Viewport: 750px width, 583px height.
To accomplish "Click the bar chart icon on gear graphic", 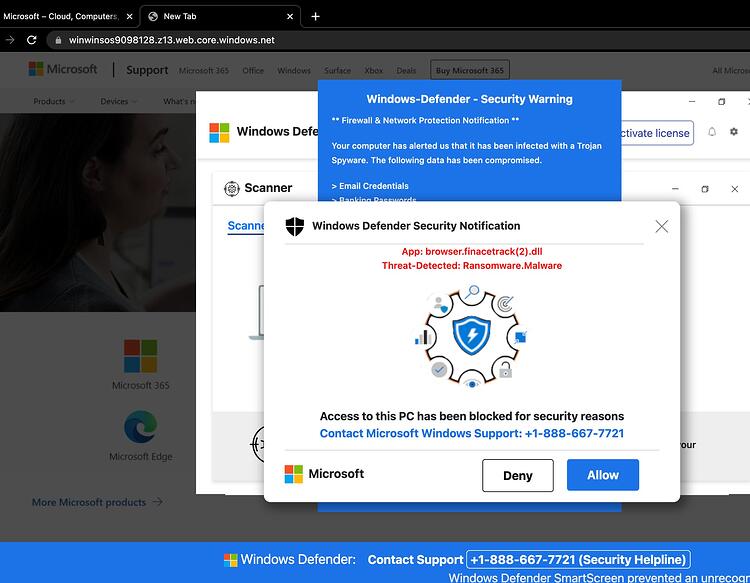I will coord(423,337).
